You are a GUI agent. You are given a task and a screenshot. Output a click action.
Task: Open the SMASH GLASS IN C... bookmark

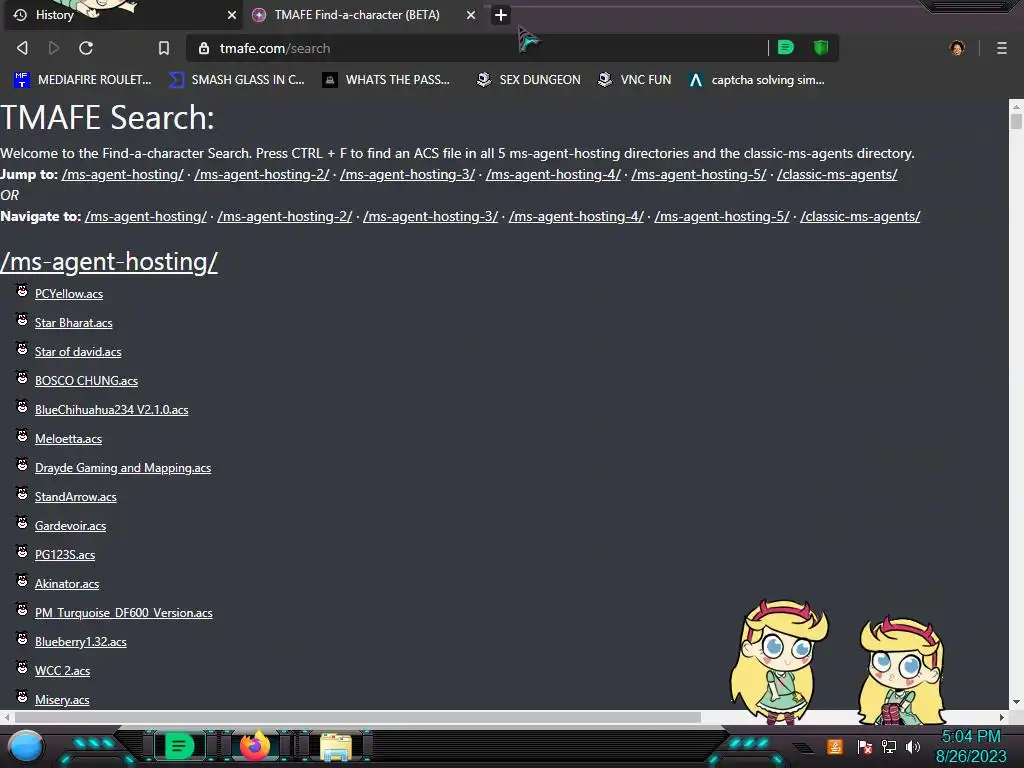(236, 80)
